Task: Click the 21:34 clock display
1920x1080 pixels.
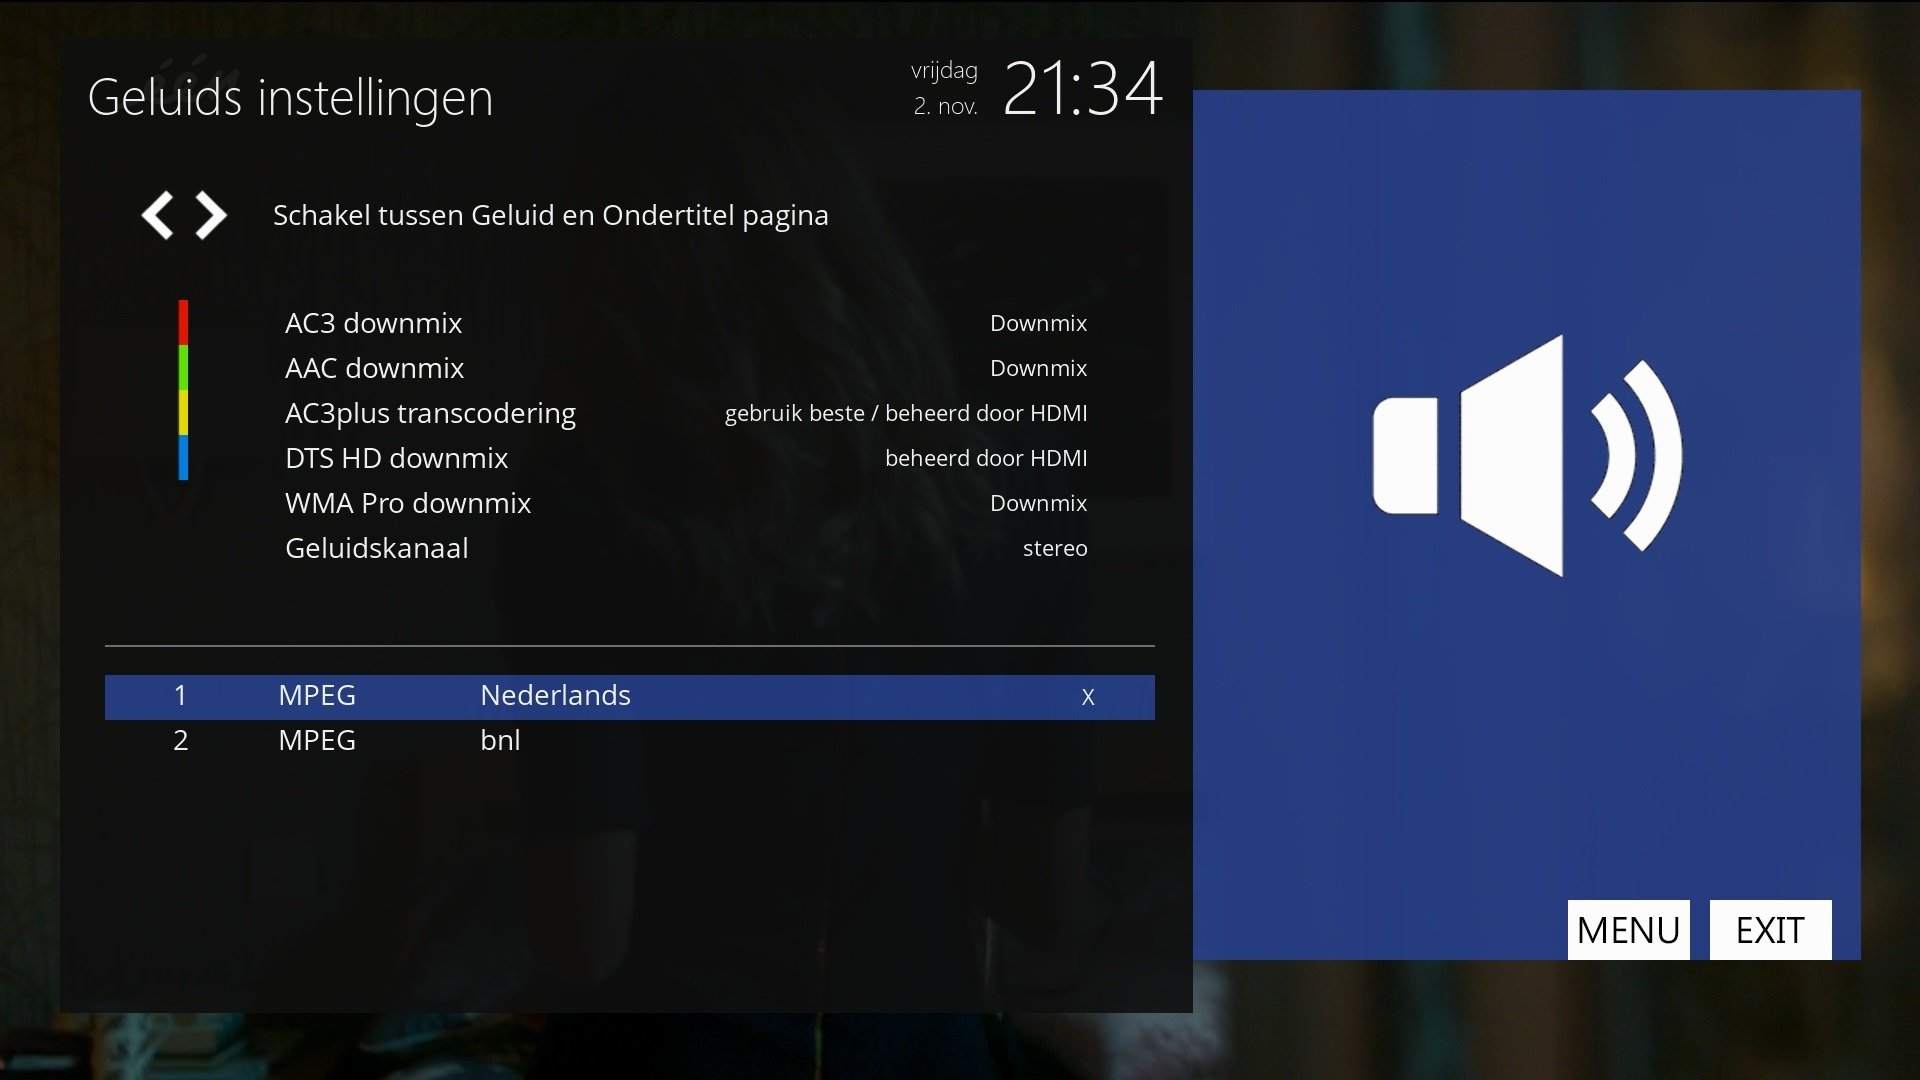Action: (x=1082, y=89)
